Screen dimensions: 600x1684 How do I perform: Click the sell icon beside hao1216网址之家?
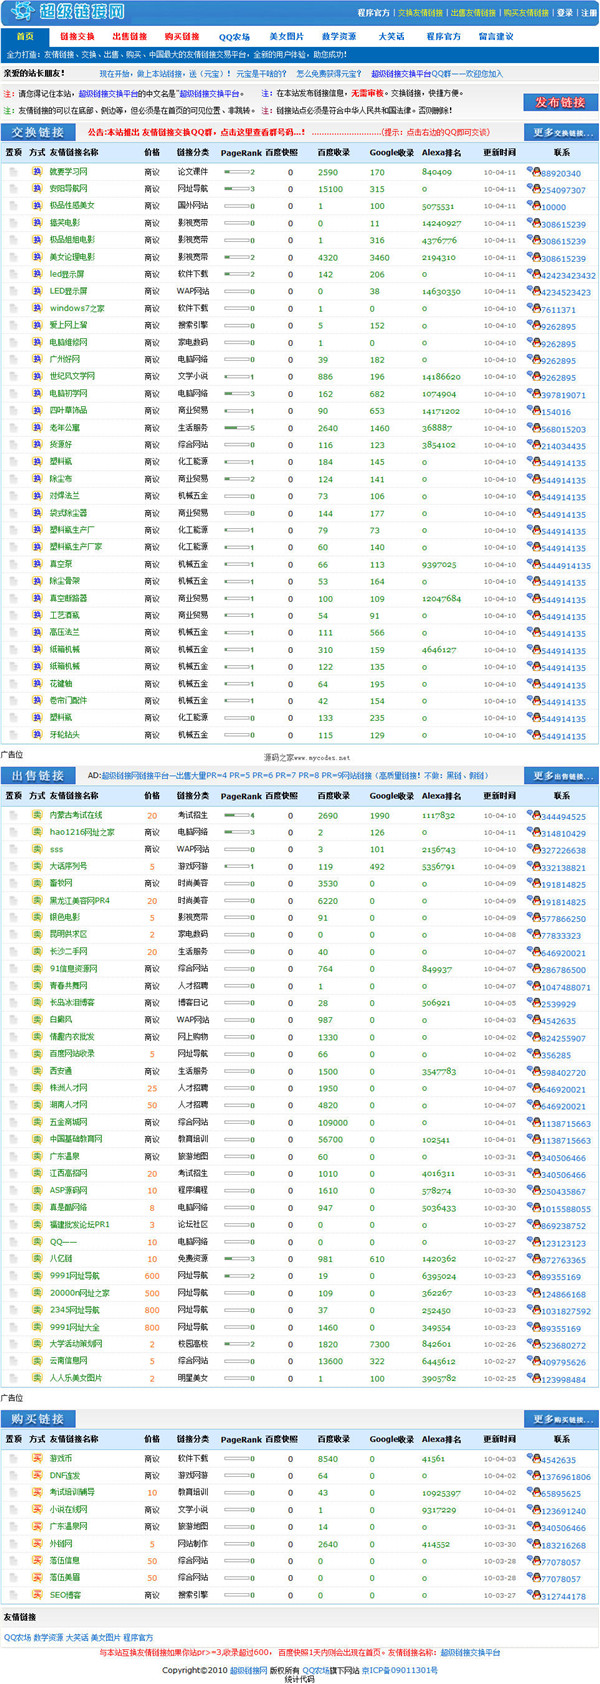coord(37,832)
